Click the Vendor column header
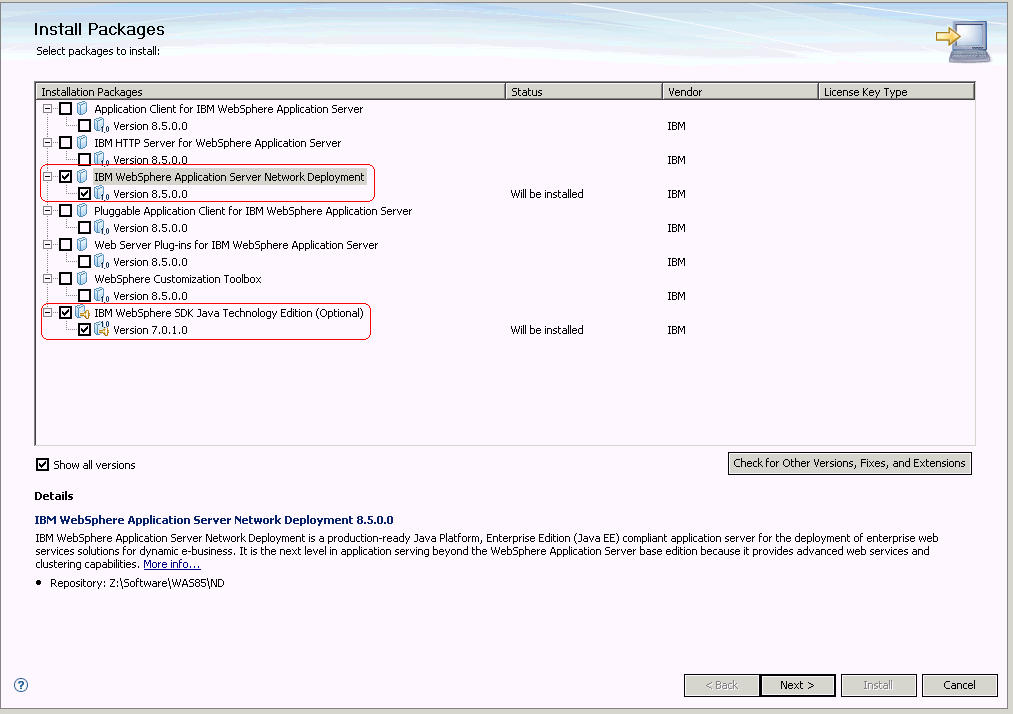Screen dimensions: 1013x714 point(740,92)
